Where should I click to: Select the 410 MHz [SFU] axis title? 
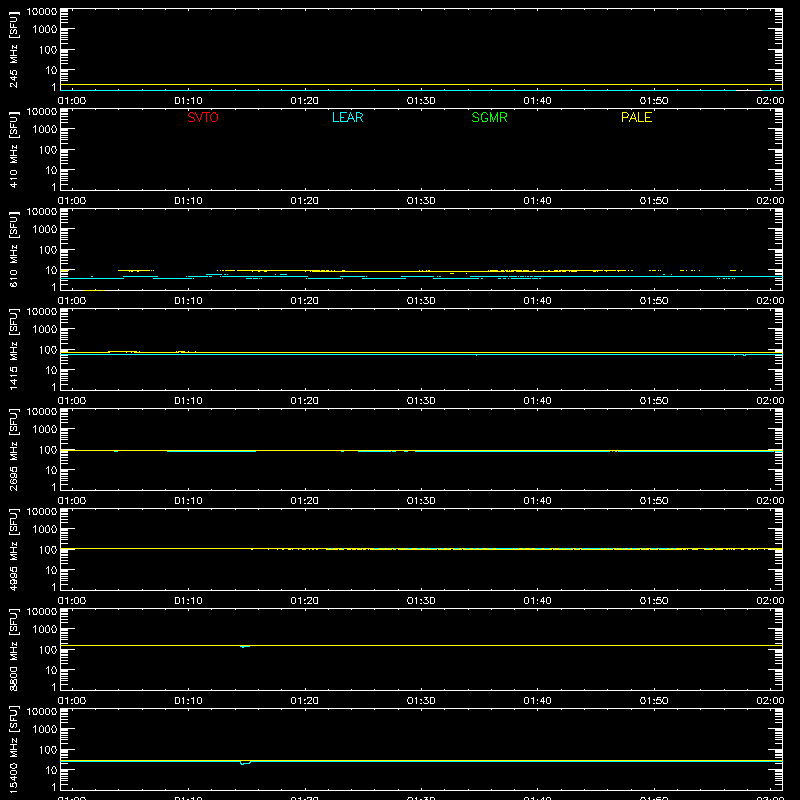point(13,149)
